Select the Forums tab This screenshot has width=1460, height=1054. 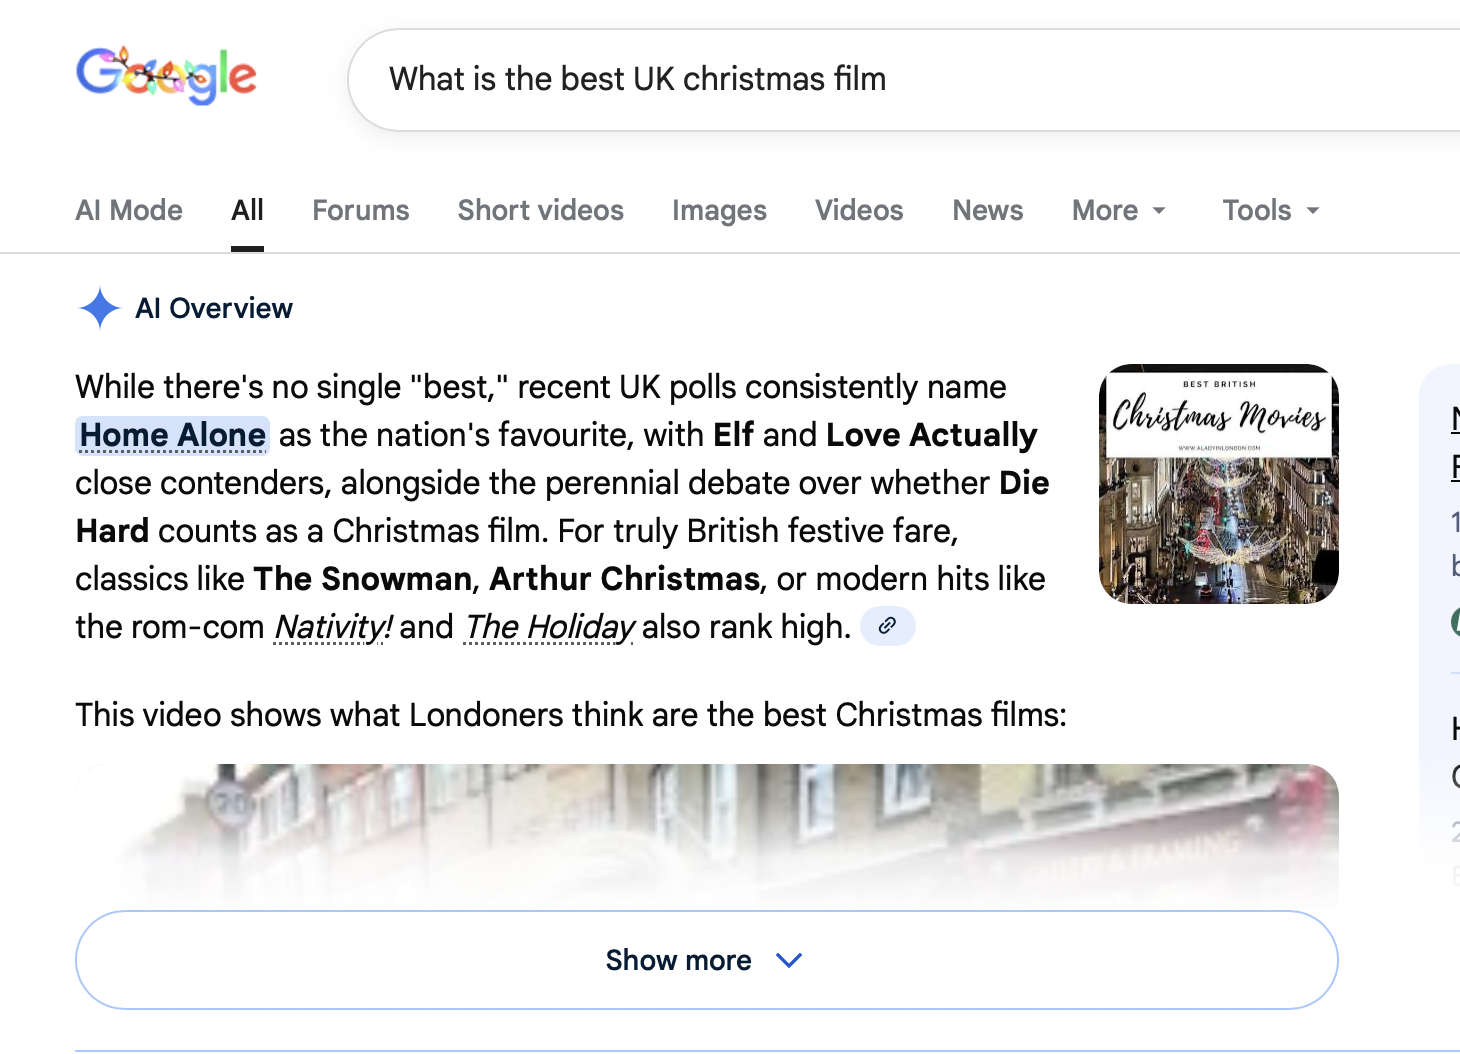point(360,210)
